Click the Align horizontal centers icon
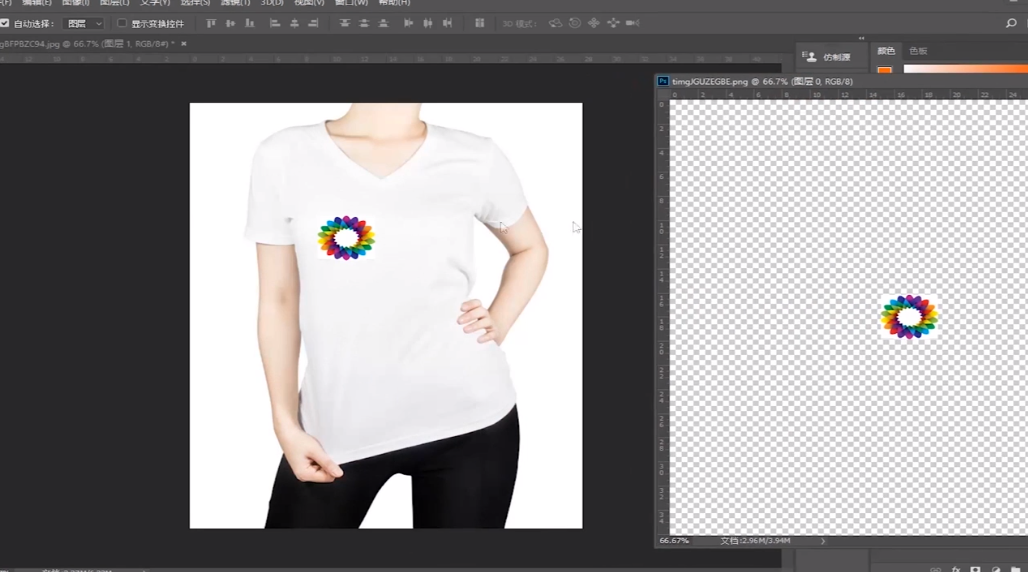This screenshot has height=572, width=1028. pyautogui.click(x=294, y=24)
